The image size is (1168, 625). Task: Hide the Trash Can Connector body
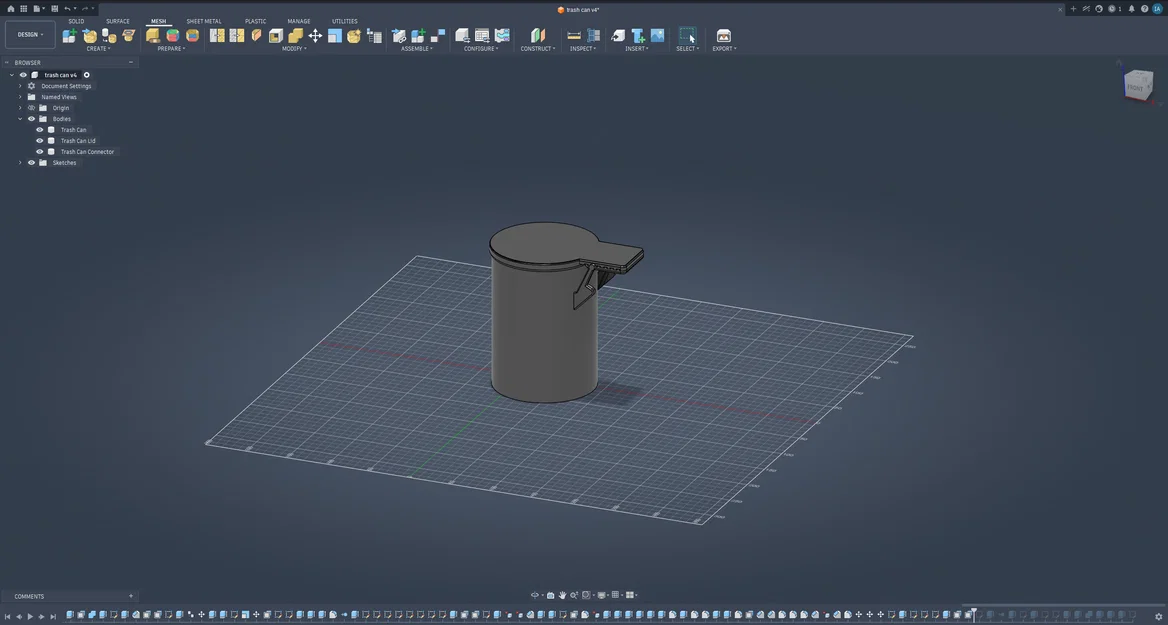pyautogui.click(x=40, y=152)
